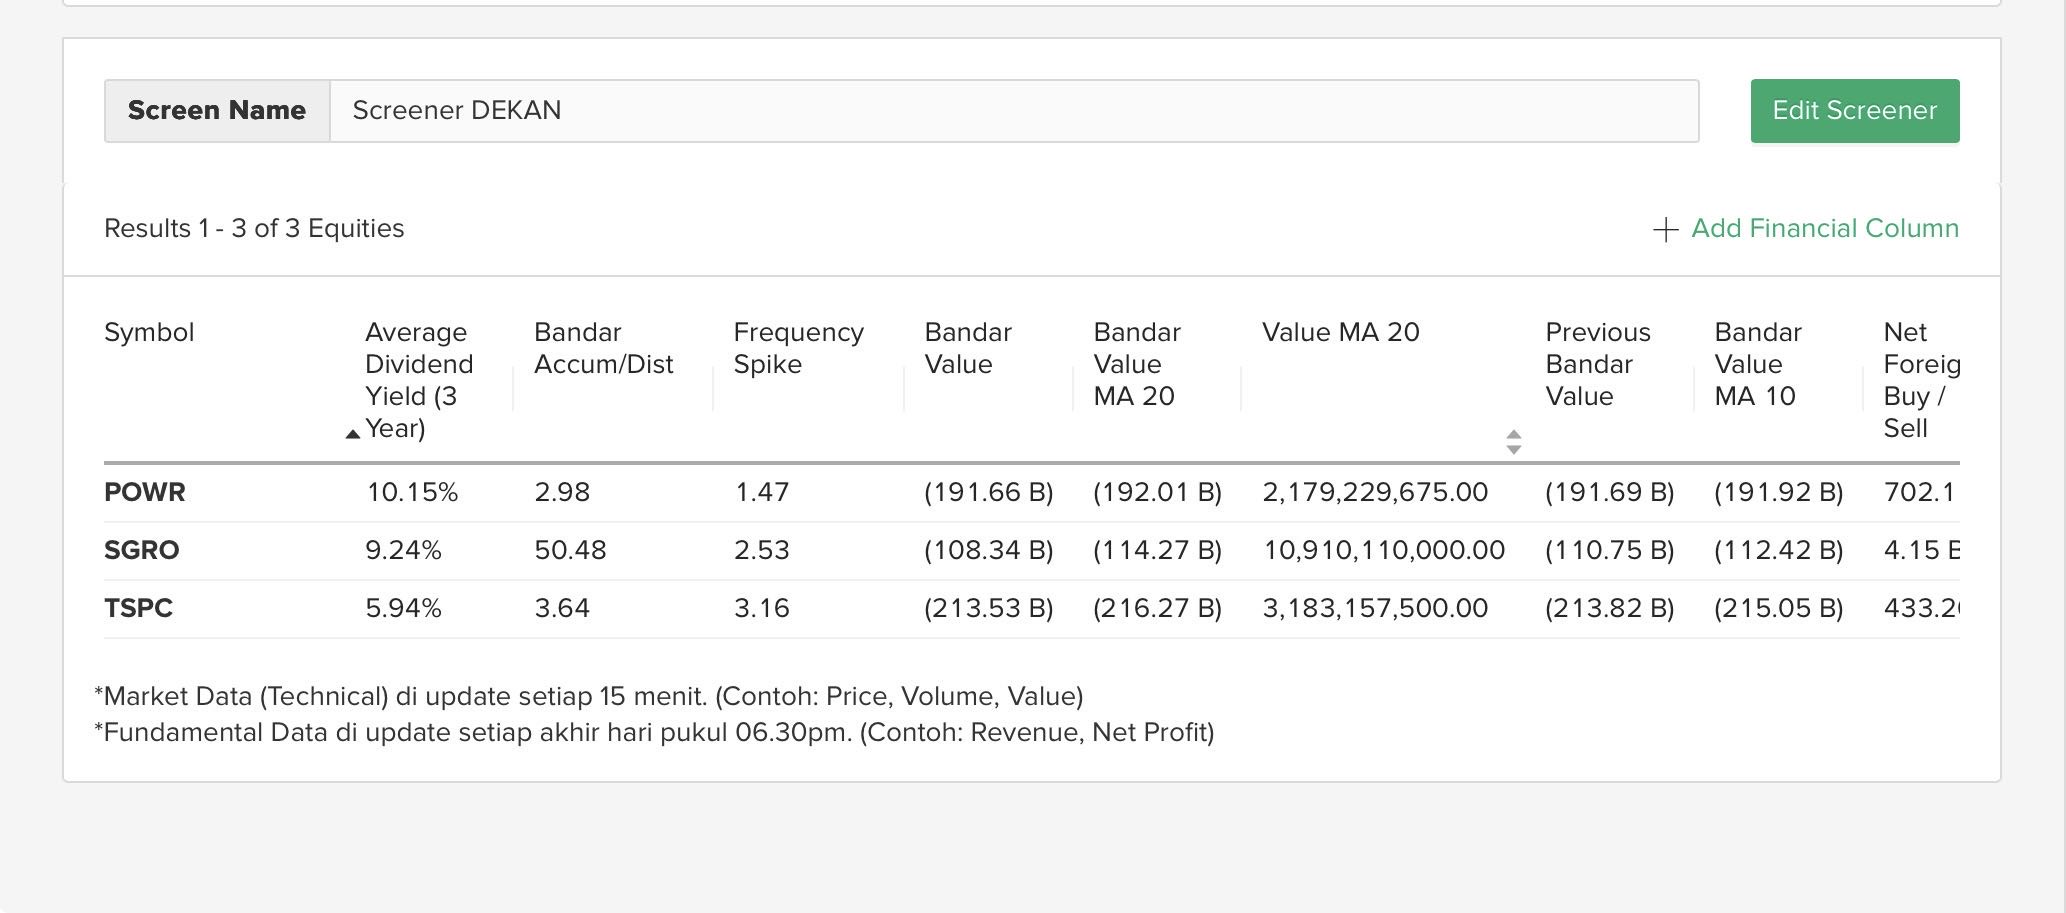
Task: Open the Add Financial Column link
Action: (1824, 229)
